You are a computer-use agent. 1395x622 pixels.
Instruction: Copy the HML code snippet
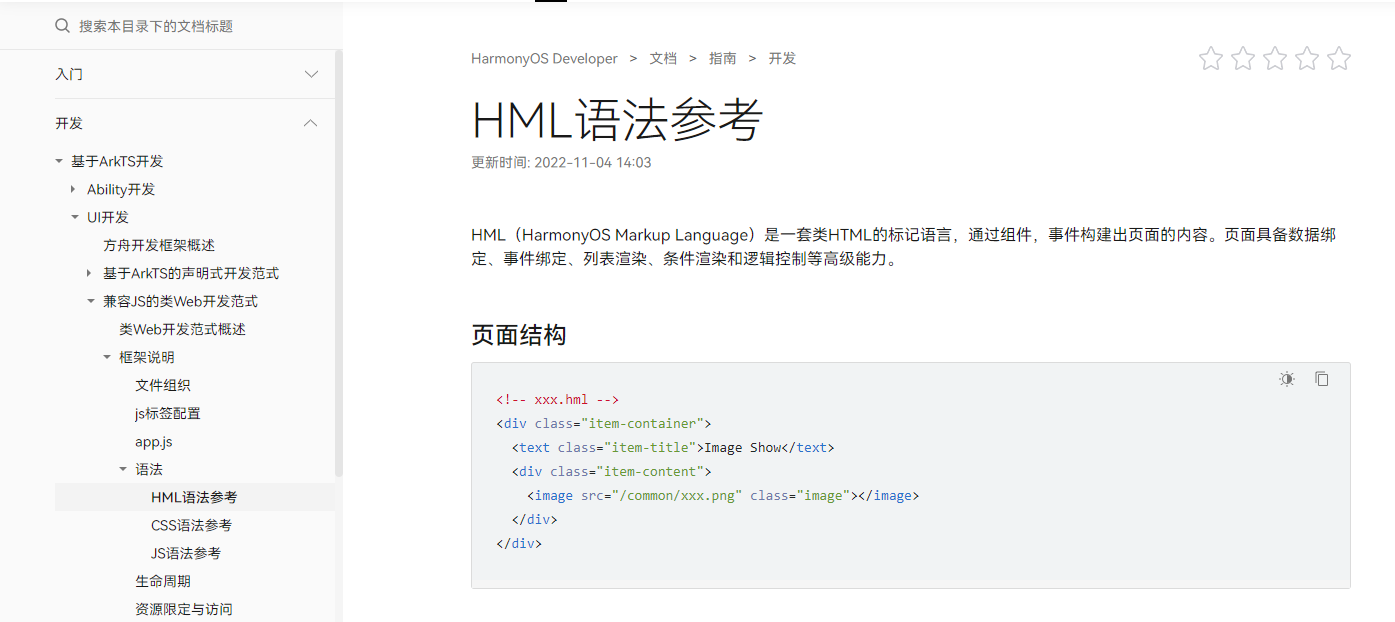(x=1322, y=379)
